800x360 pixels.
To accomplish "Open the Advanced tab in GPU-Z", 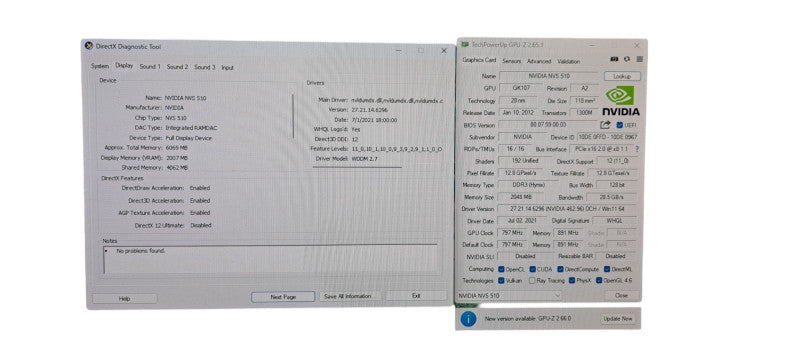I will 539,61.
